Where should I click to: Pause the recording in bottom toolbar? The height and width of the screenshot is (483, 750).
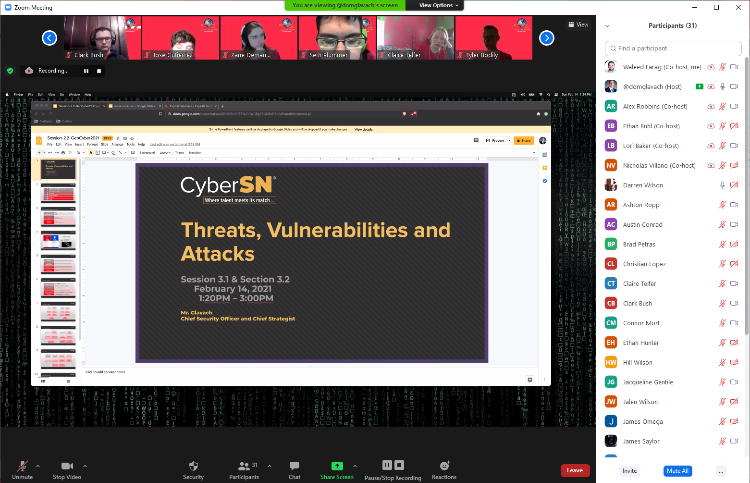pyautogui.click(x=387, y=465)
